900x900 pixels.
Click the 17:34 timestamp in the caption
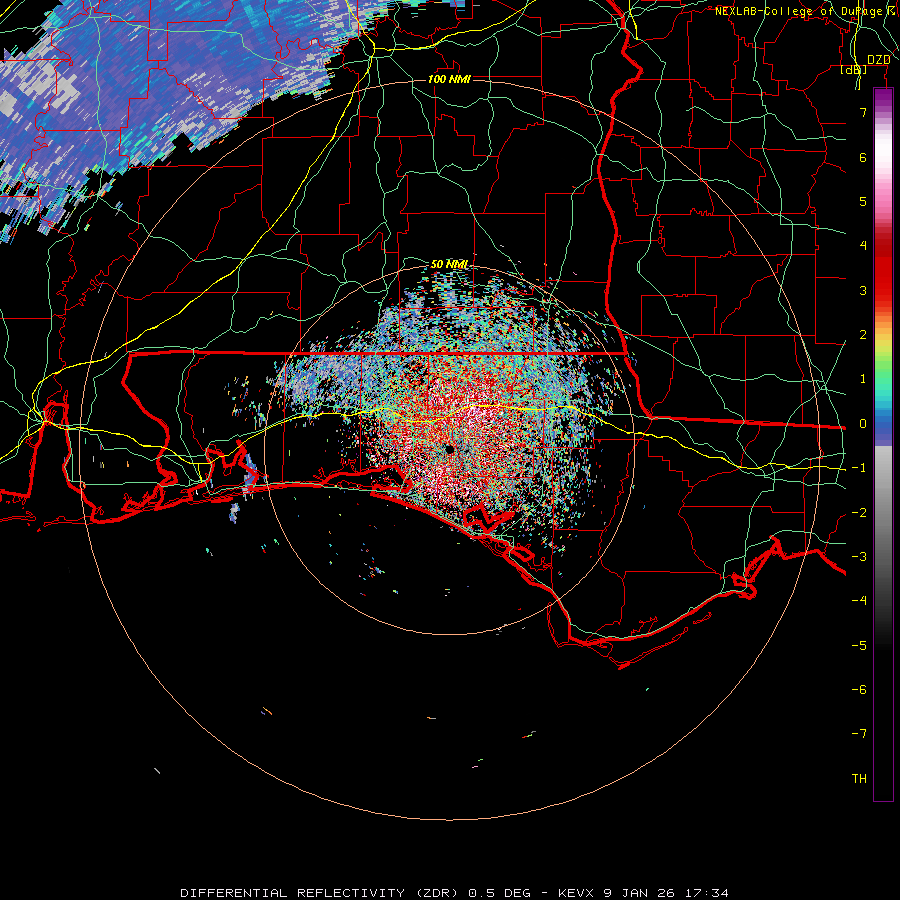pos(707,893)
